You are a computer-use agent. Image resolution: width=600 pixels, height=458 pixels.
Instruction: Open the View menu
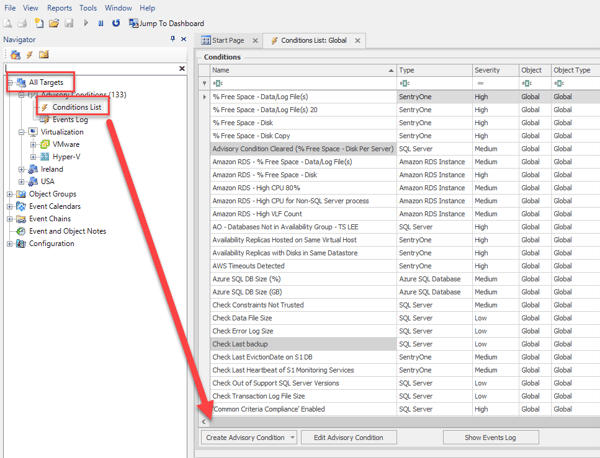point(31,8)
